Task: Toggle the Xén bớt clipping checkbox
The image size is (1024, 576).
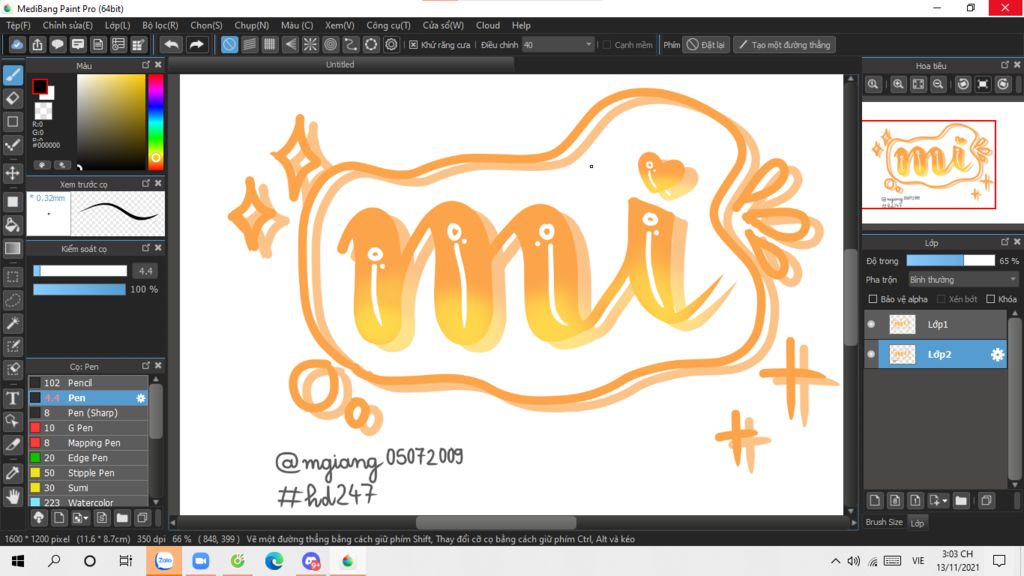Action: 941,299
